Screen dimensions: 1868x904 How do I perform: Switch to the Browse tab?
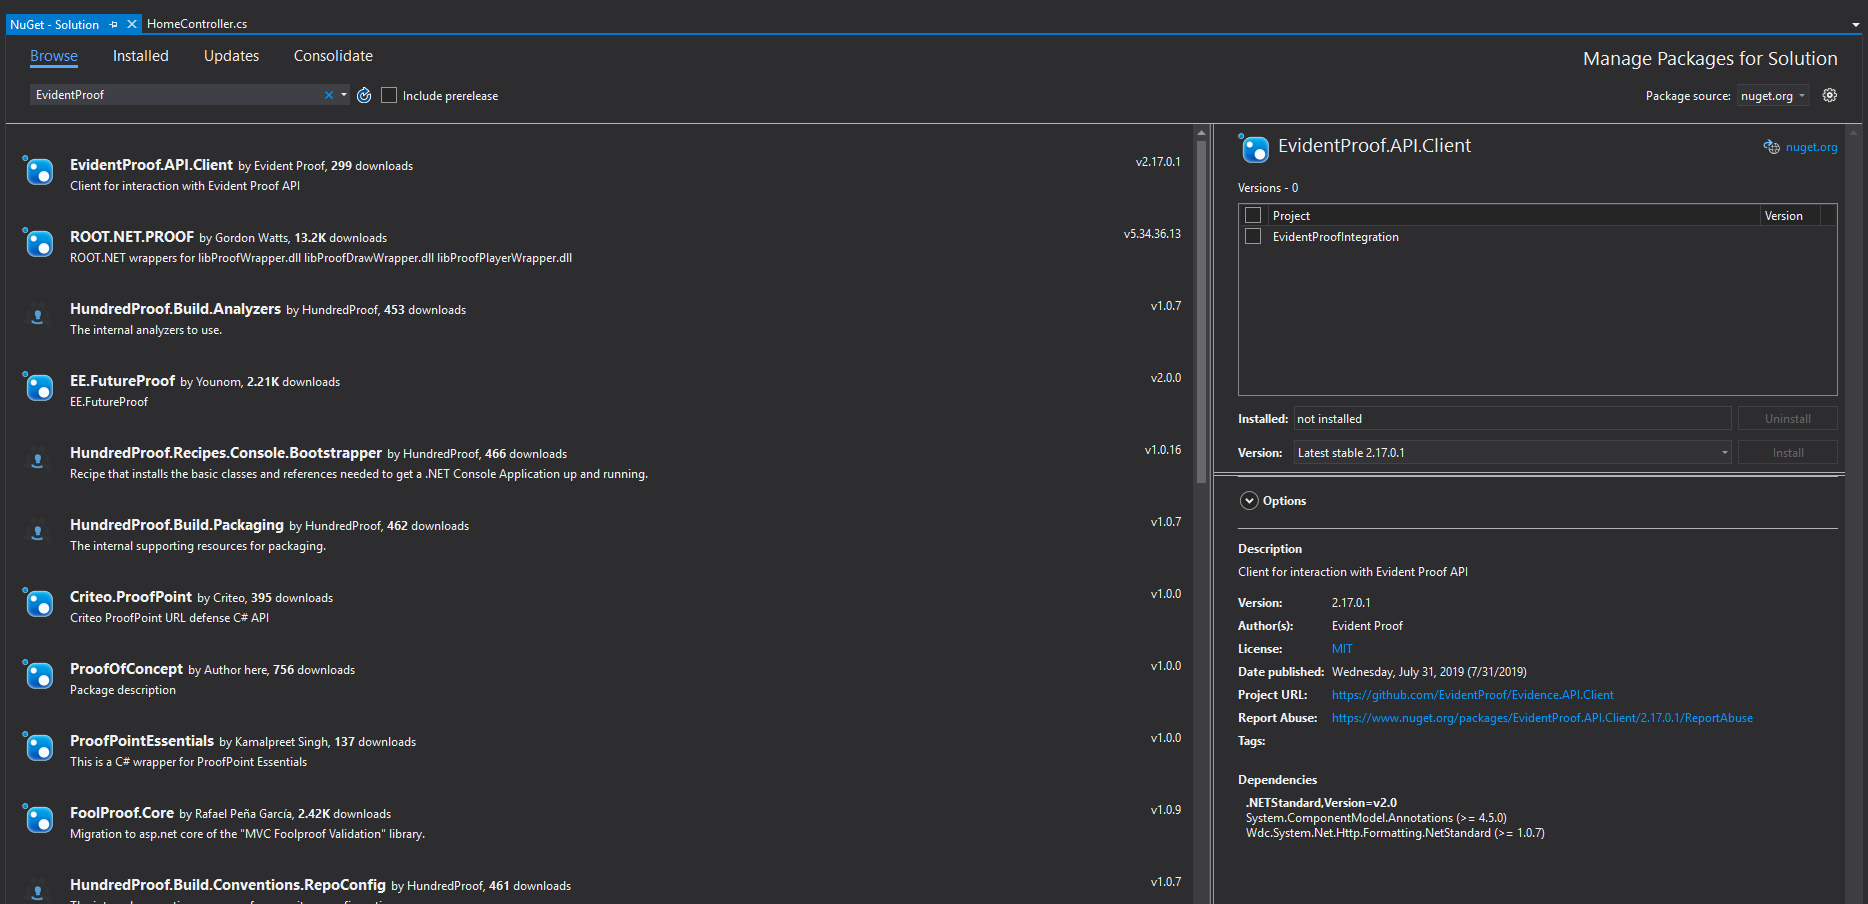pos(54,56)
